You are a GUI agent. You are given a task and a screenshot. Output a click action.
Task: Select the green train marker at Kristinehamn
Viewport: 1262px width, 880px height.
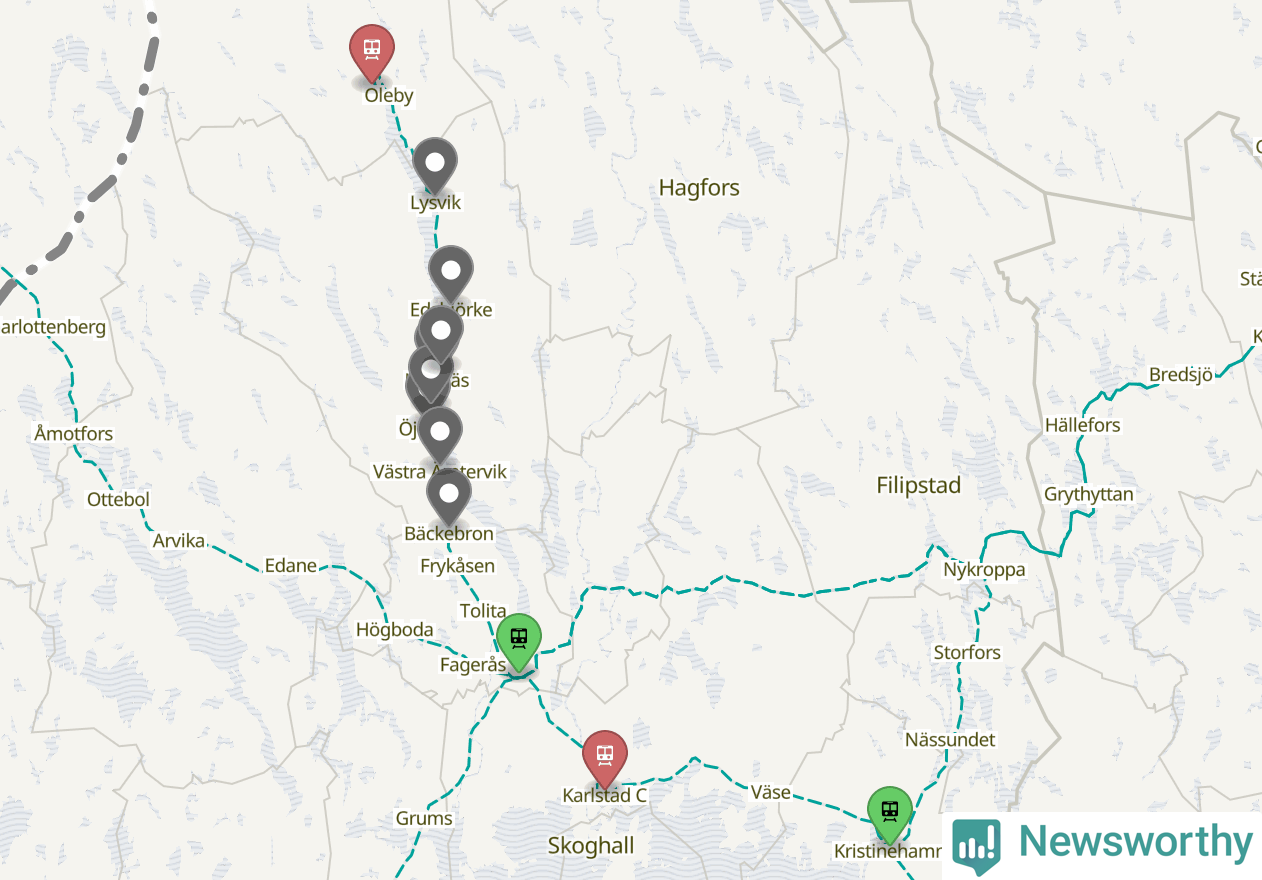click(889, 814)
